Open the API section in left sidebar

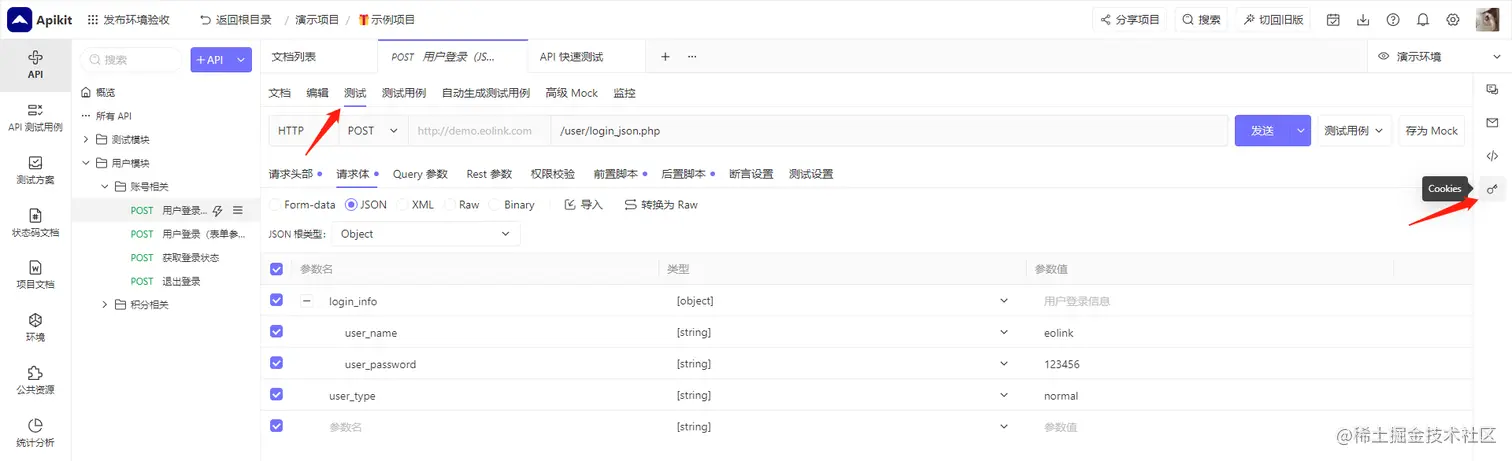(35, 64)
